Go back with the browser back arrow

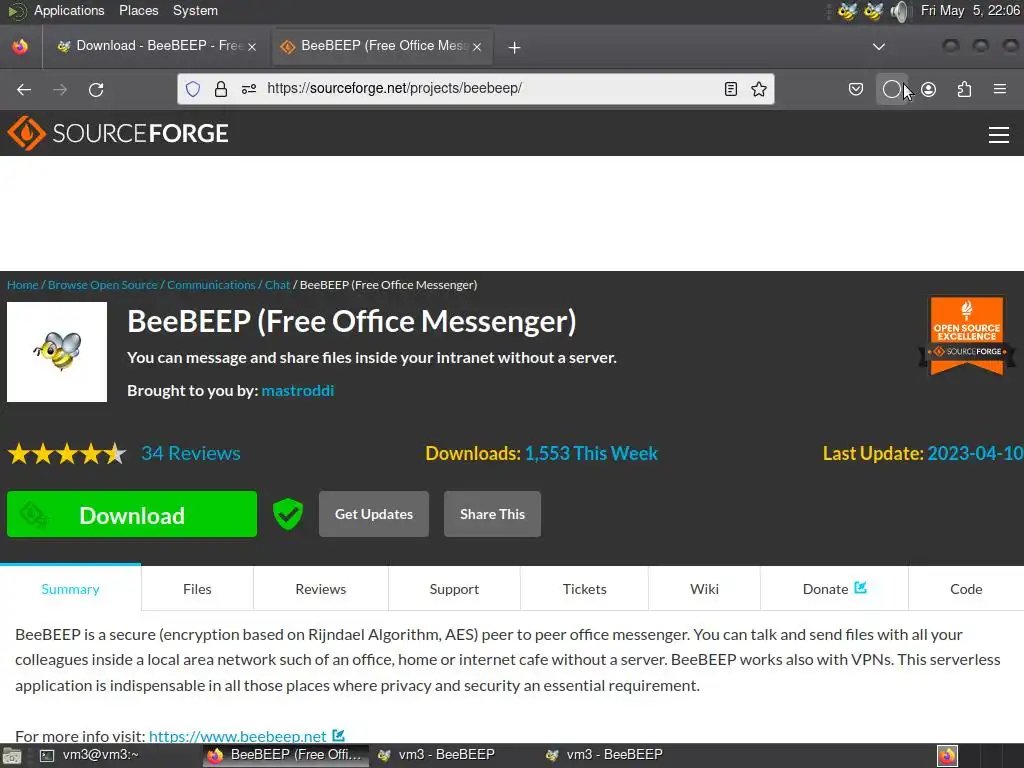(24, 89)
